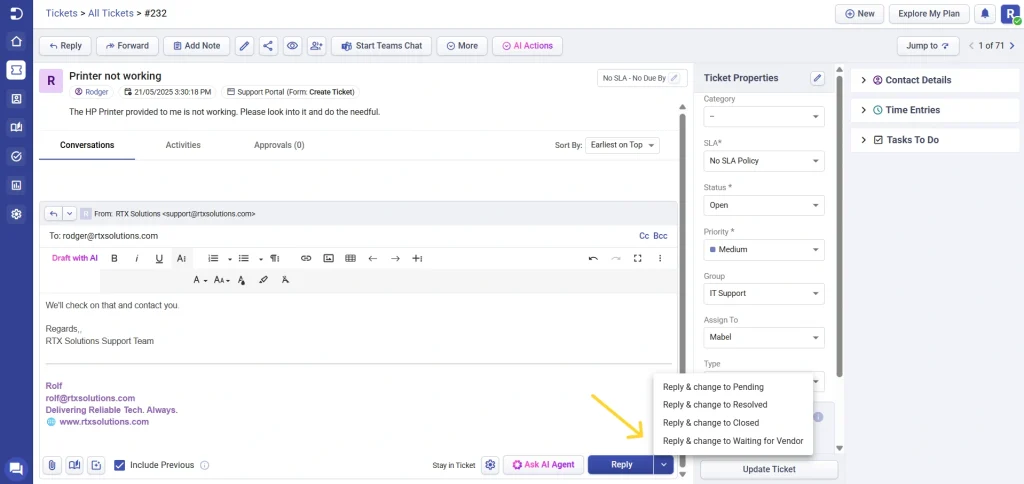Select Reply & change to Waiting for Vendor

click(733, 441)
